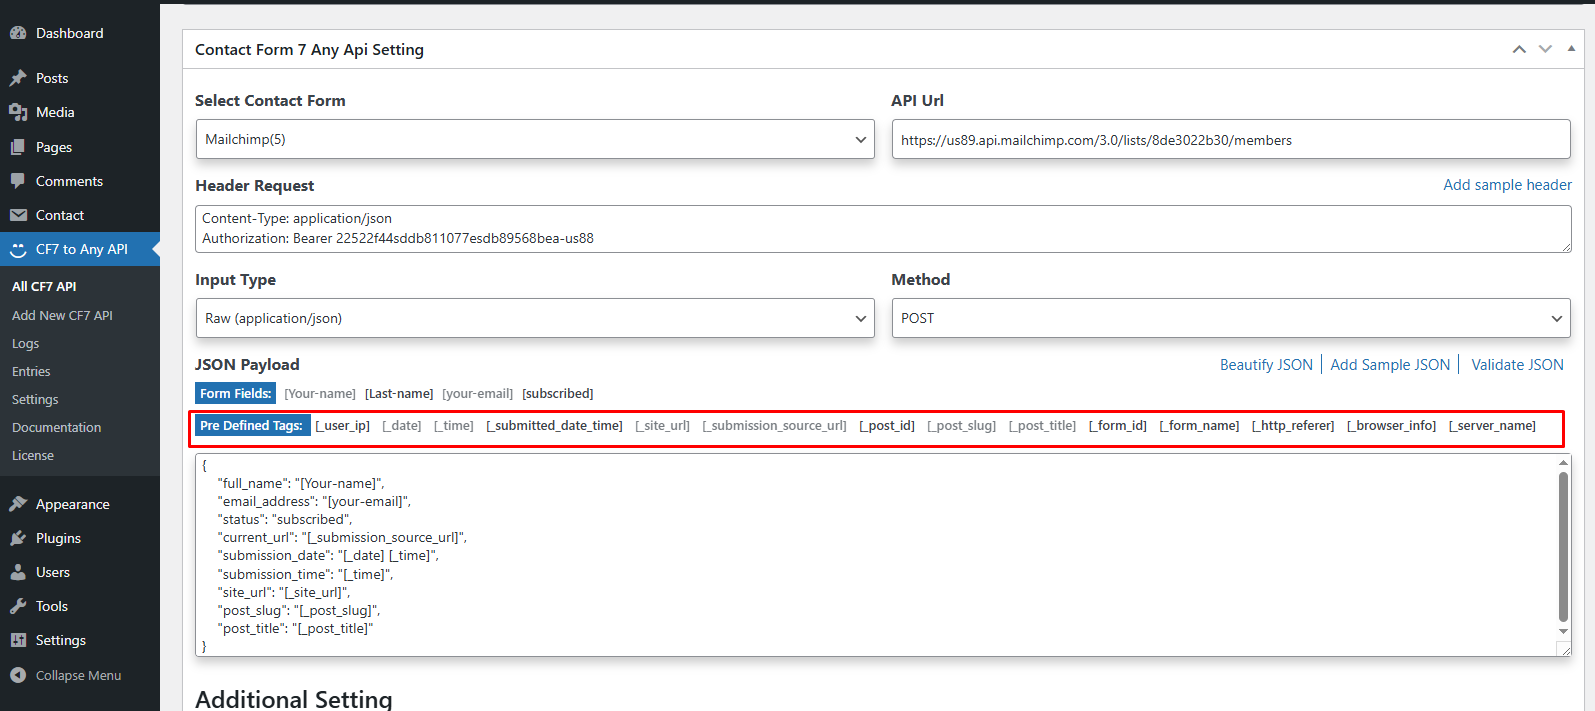Screen dimensions: 1595x711
Task: Click the Media library icon
Action: pyautogui.click(x=18, y=112)
